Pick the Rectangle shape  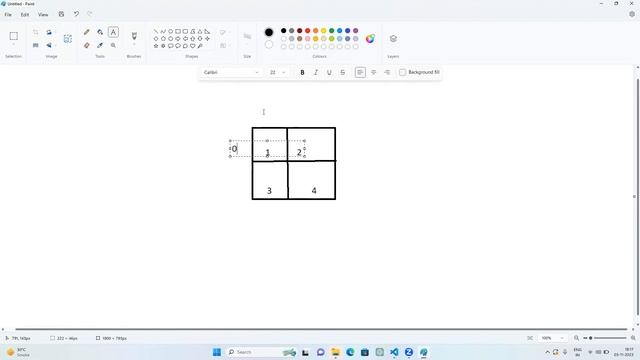coord(178,31)
